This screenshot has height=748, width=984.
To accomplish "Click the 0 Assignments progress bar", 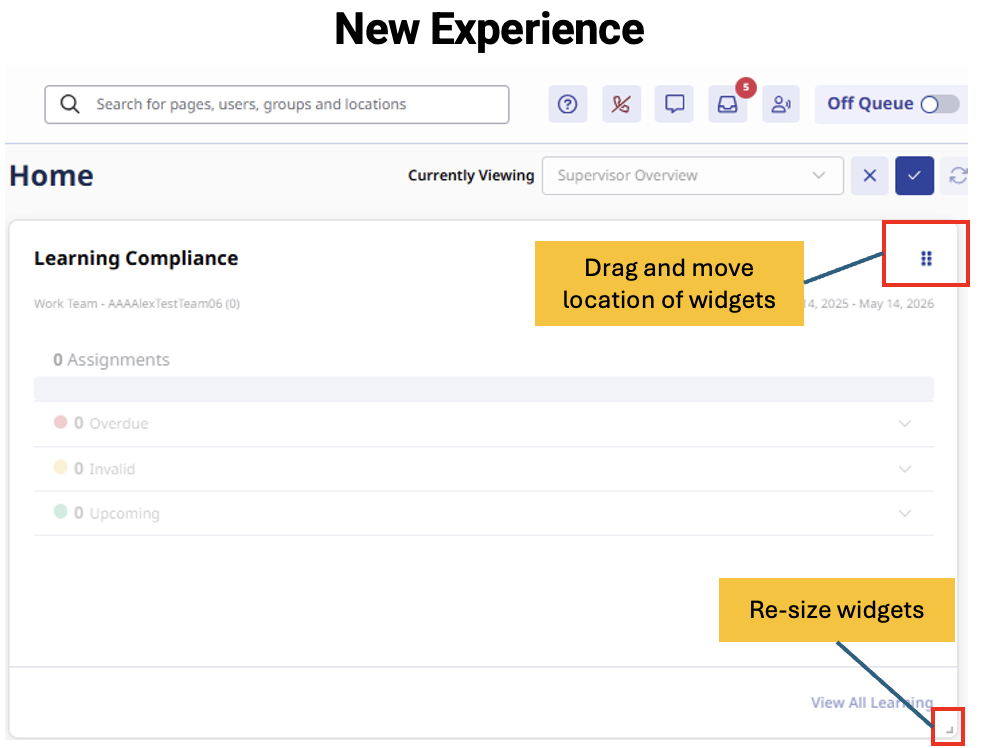I will point(483,389).
